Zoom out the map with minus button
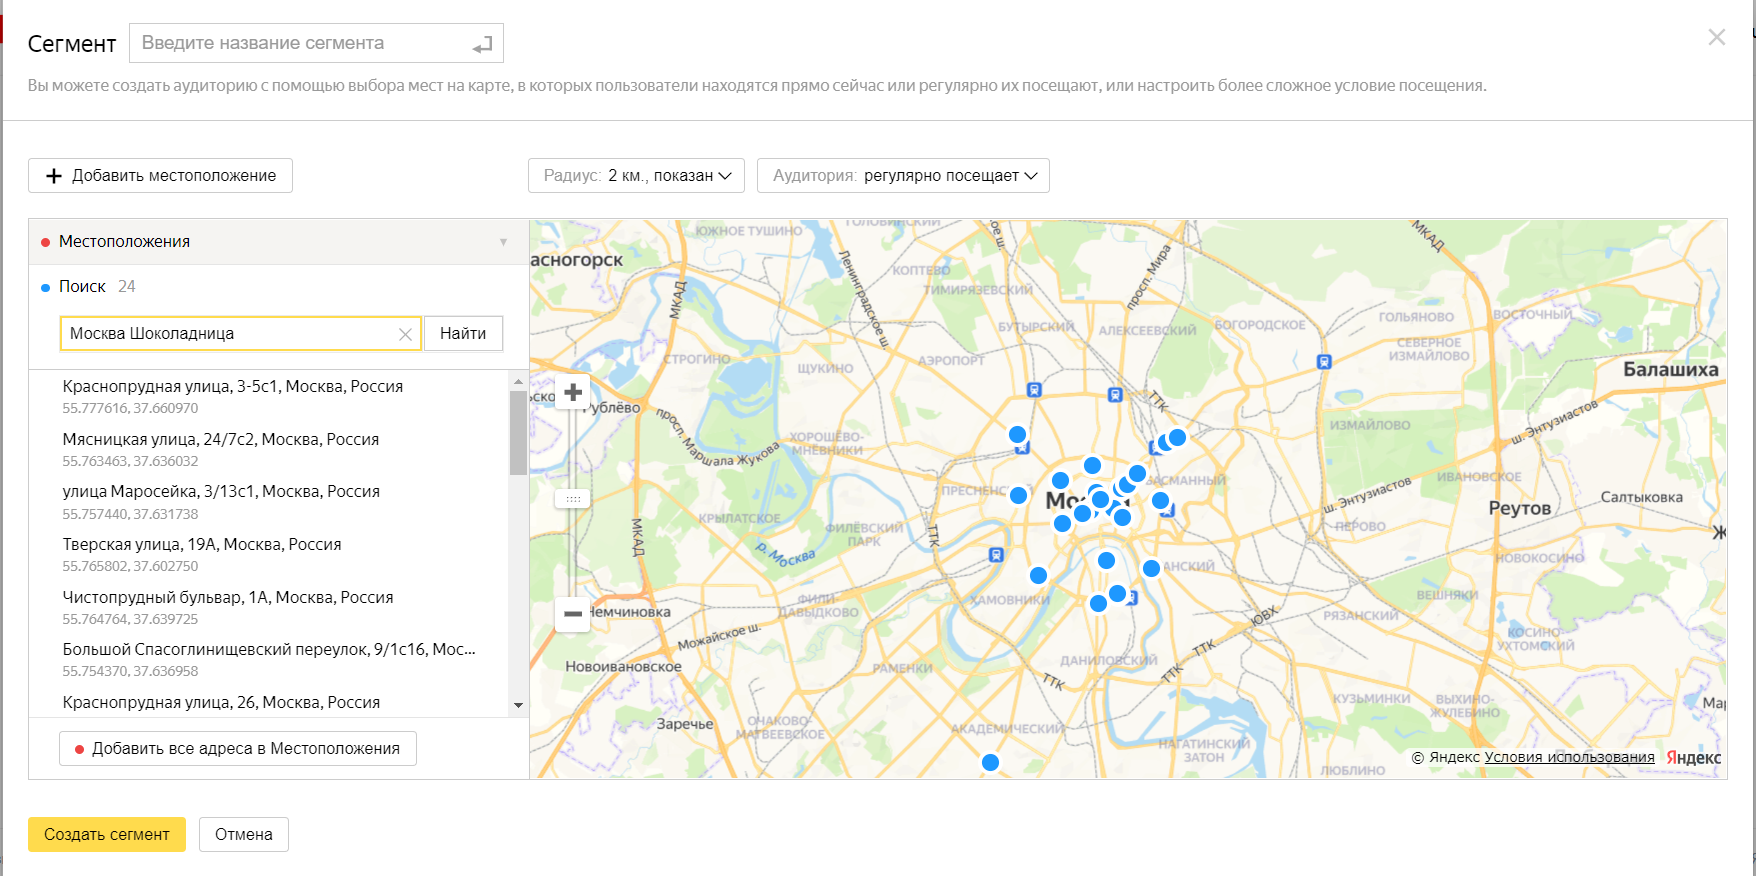1756x876 pixels. coord(573,613)
